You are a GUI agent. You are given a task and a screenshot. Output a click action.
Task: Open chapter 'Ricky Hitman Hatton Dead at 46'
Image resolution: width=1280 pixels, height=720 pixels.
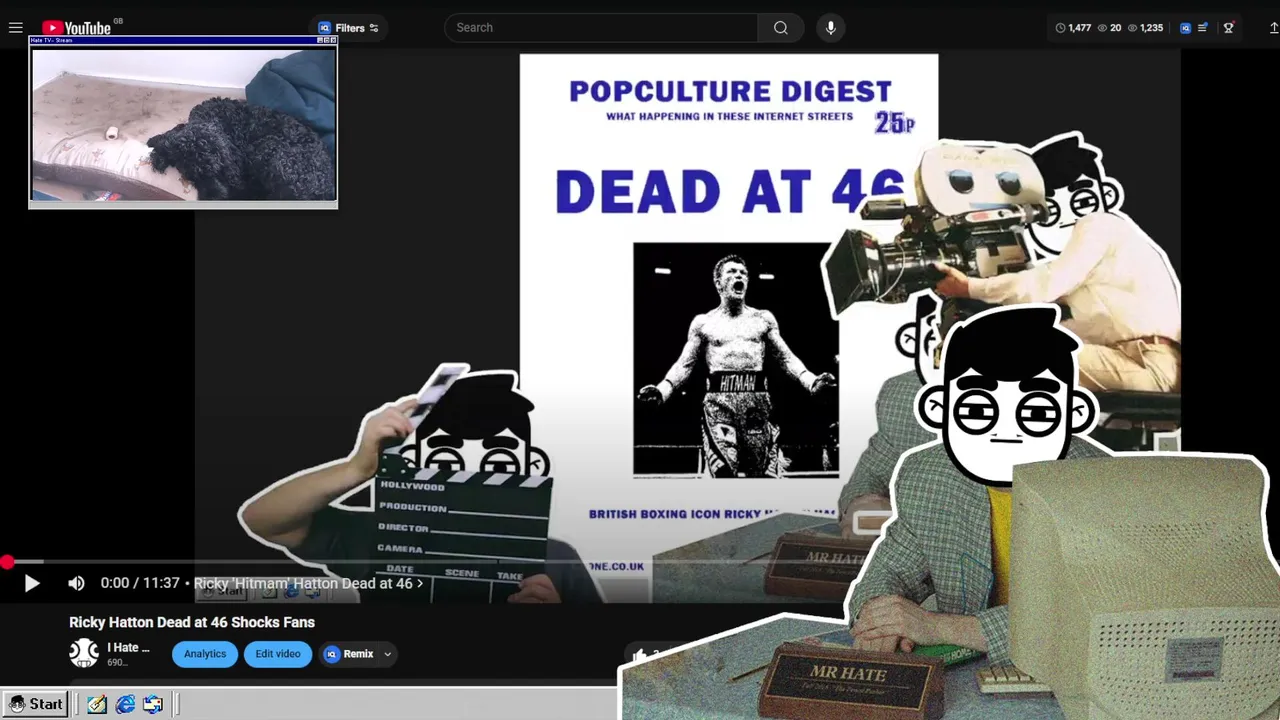click(308, 583)
